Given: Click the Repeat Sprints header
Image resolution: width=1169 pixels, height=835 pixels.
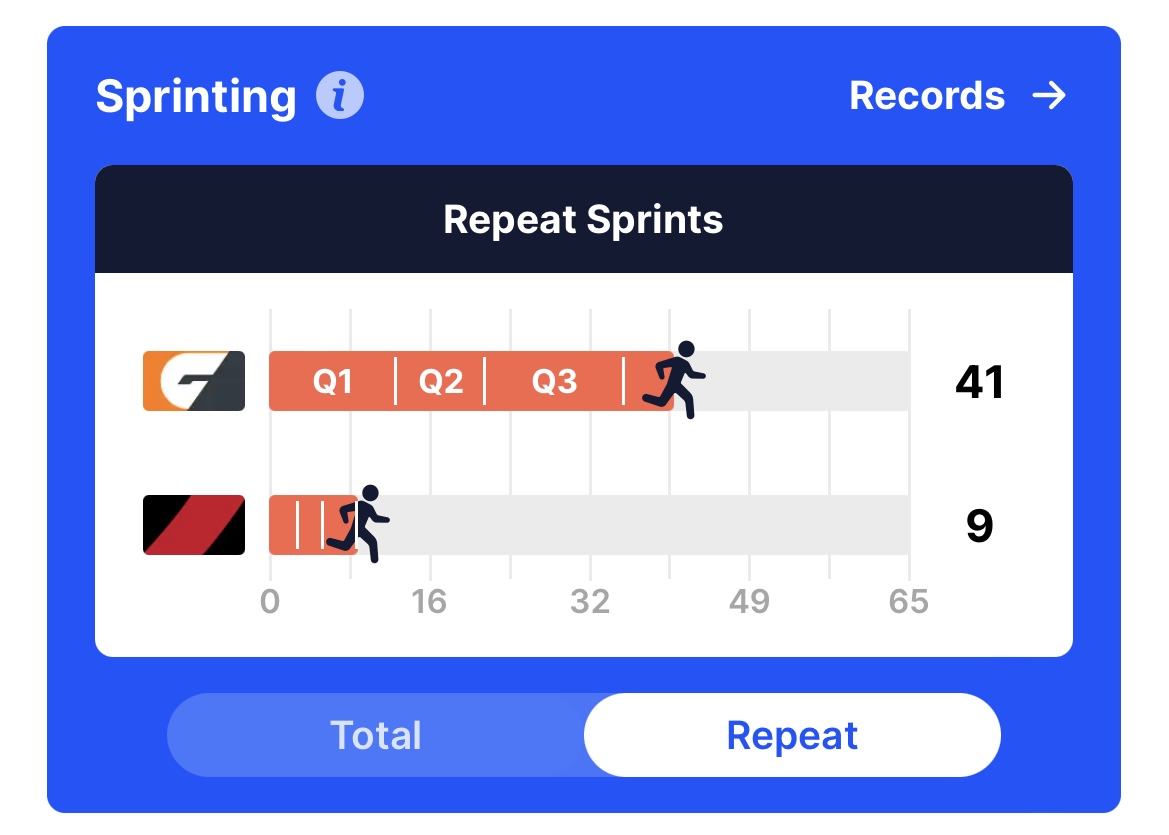Looking at the screenshot, I should point(584,219).
